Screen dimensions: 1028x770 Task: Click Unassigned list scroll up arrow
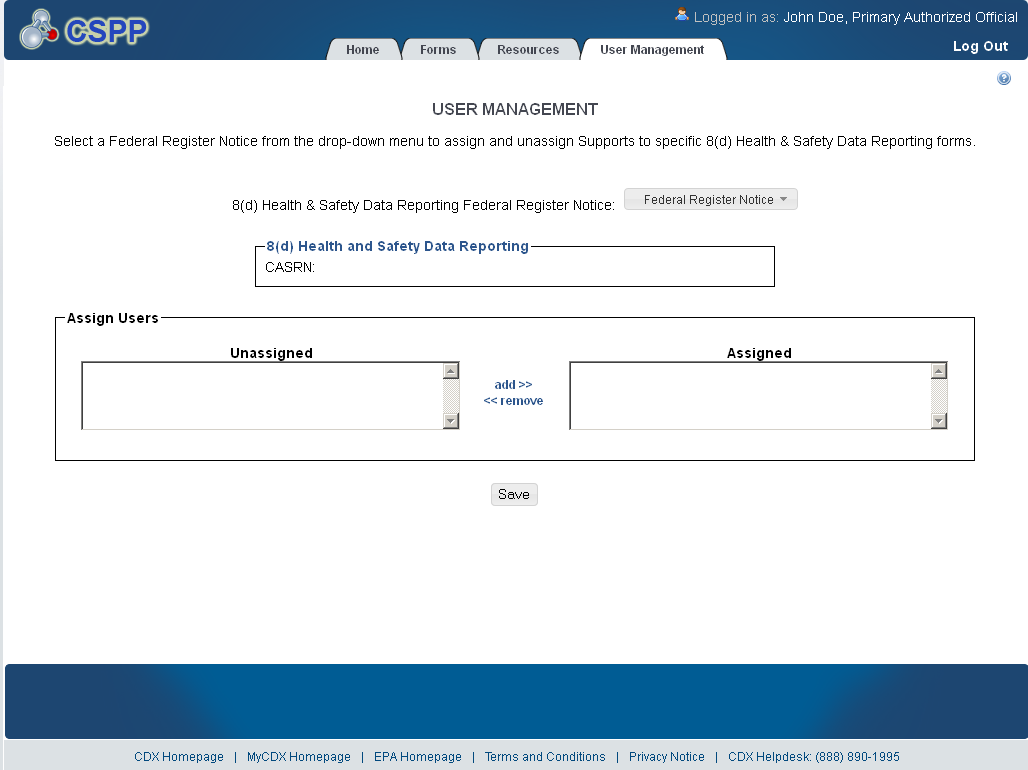(451, 371)
